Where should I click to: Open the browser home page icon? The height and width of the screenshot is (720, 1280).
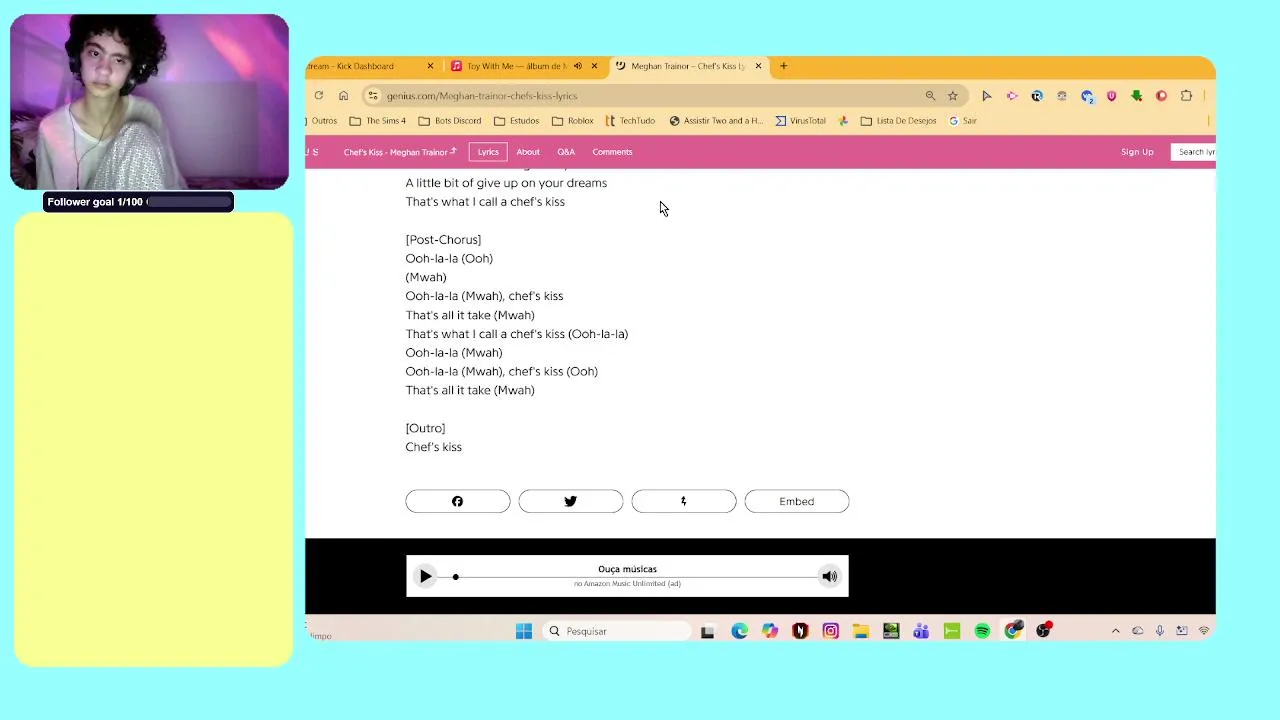(343, 96)
